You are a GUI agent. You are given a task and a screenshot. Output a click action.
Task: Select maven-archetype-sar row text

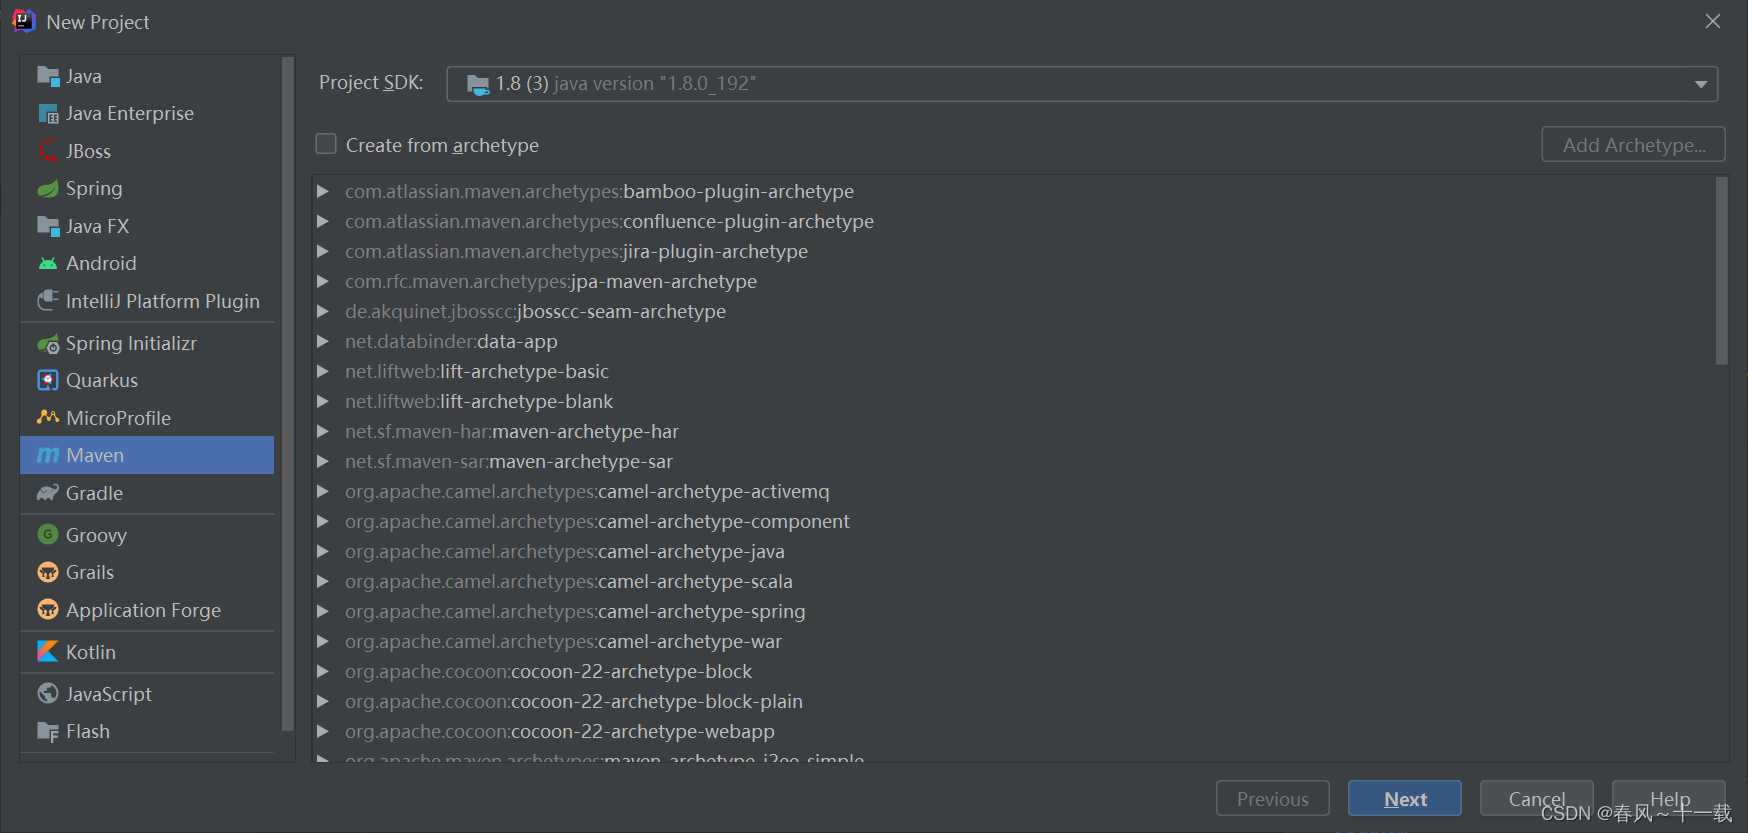pyautogui.click(x=509, y=462)
